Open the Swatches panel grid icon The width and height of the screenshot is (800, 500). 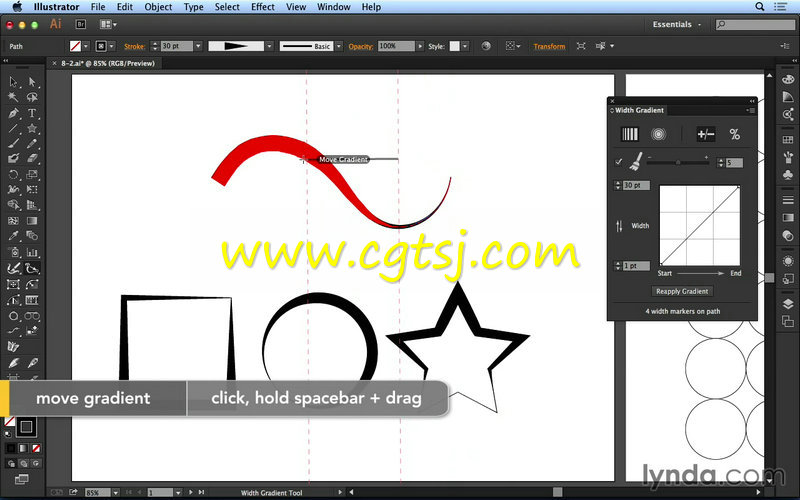[788, 139]
